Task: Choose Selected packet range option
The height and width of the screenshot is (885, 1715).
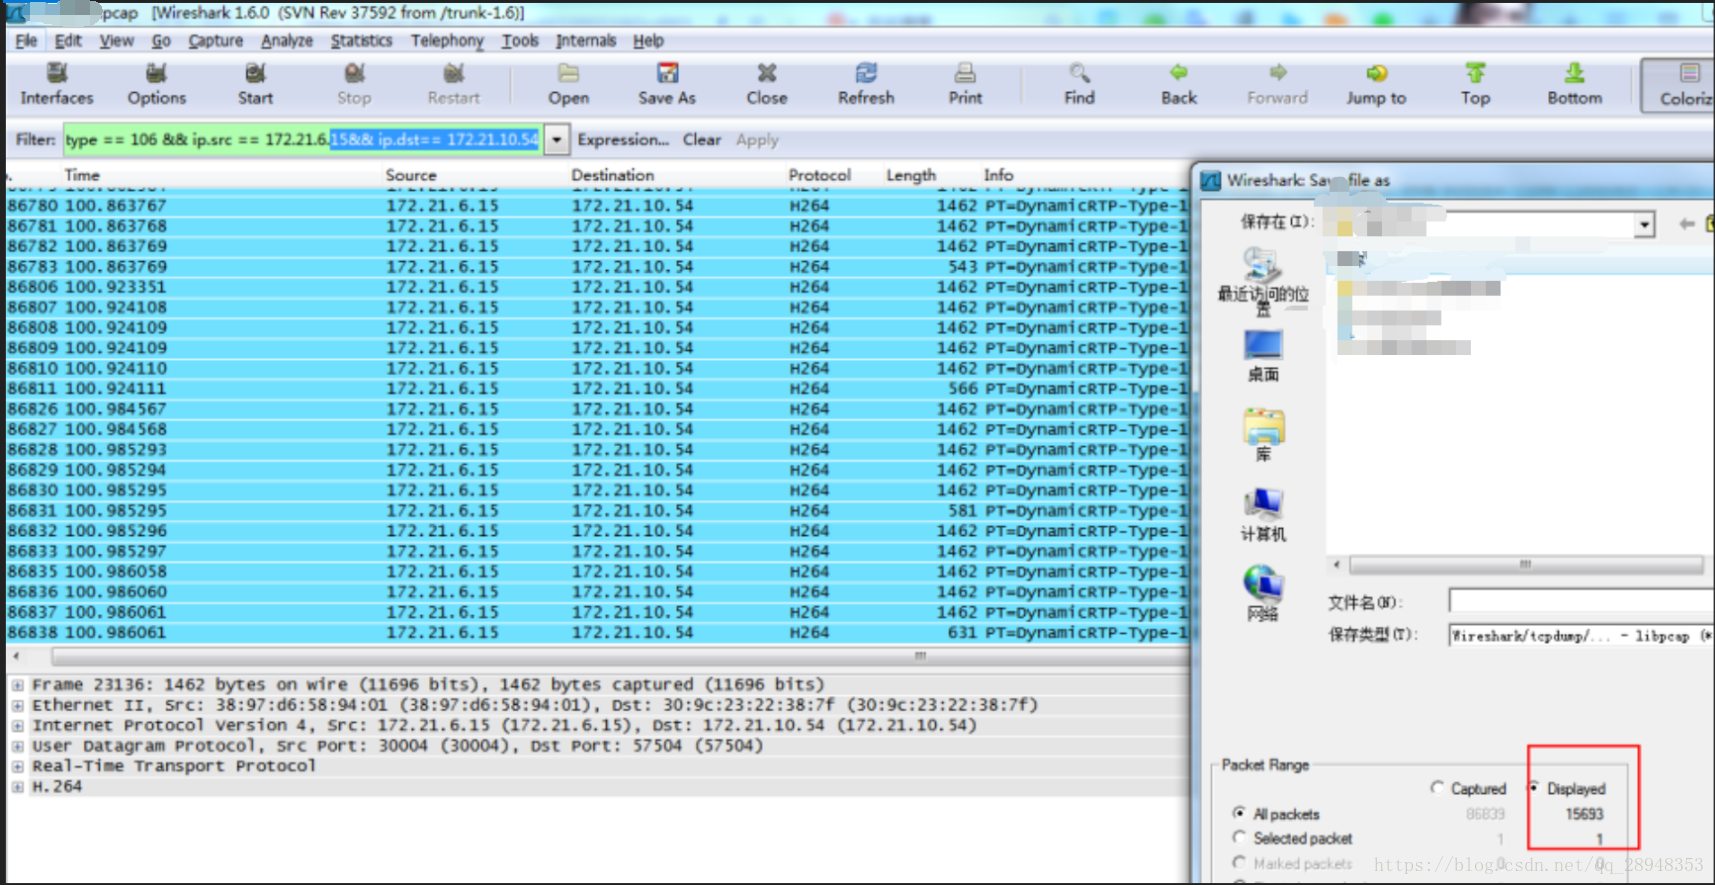Action: coord(1240,837)
